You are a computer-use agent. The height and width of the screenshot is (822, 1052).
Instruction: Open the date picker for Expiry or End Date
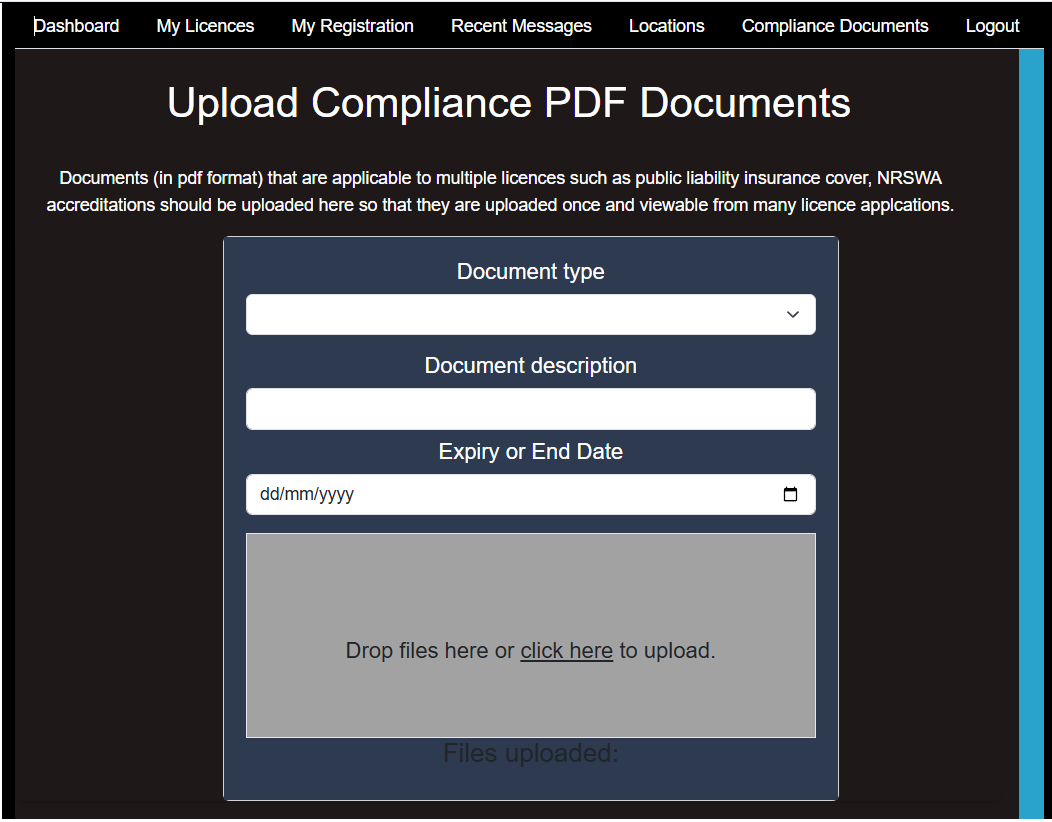[791, 494]
